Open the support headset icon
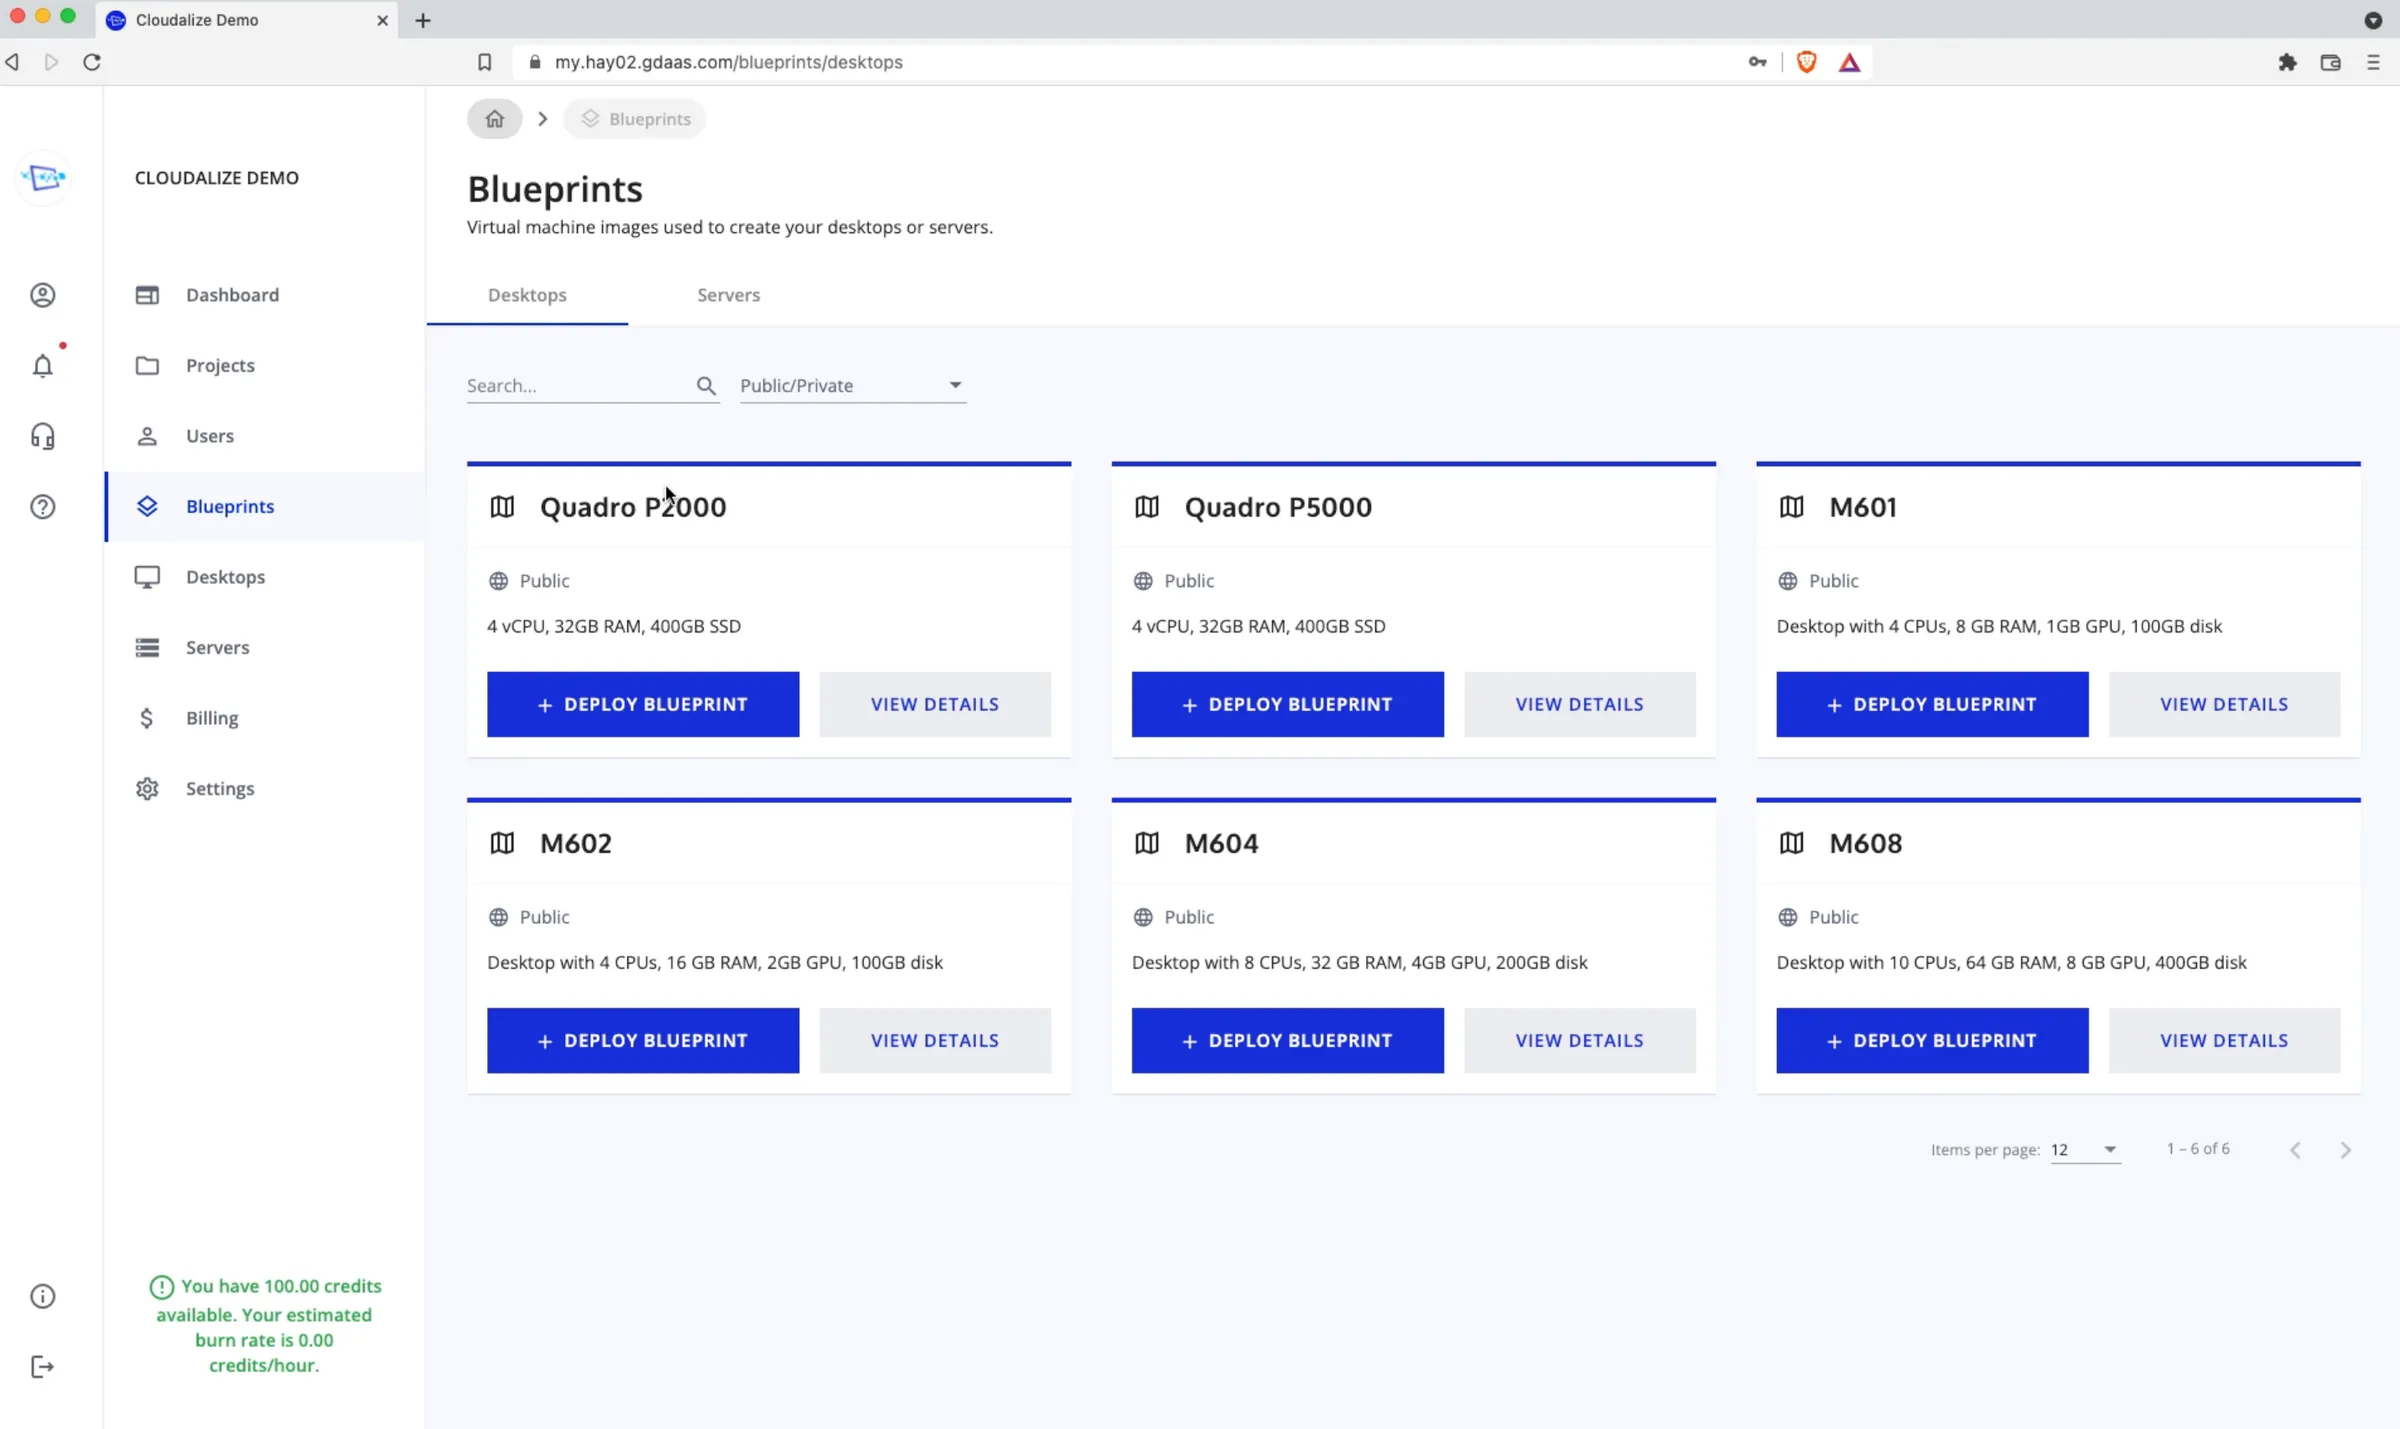 click(x=42, y=436)
